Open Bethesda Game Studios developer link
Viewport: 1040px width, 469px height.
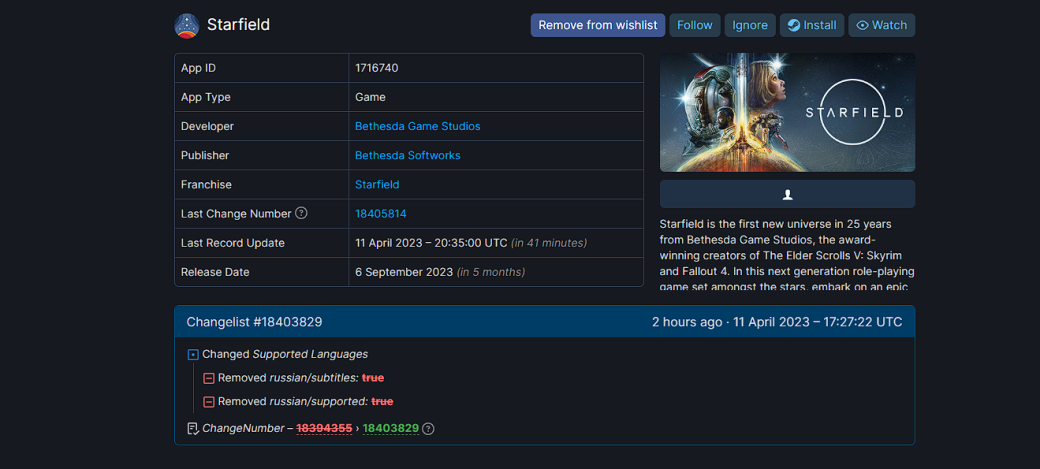tap(418, 126)
